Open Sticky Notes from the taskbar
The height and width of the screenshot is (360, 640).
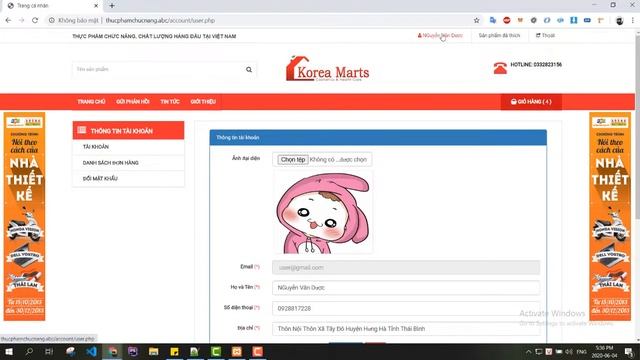pyautogui.click(x=174, y=352)
